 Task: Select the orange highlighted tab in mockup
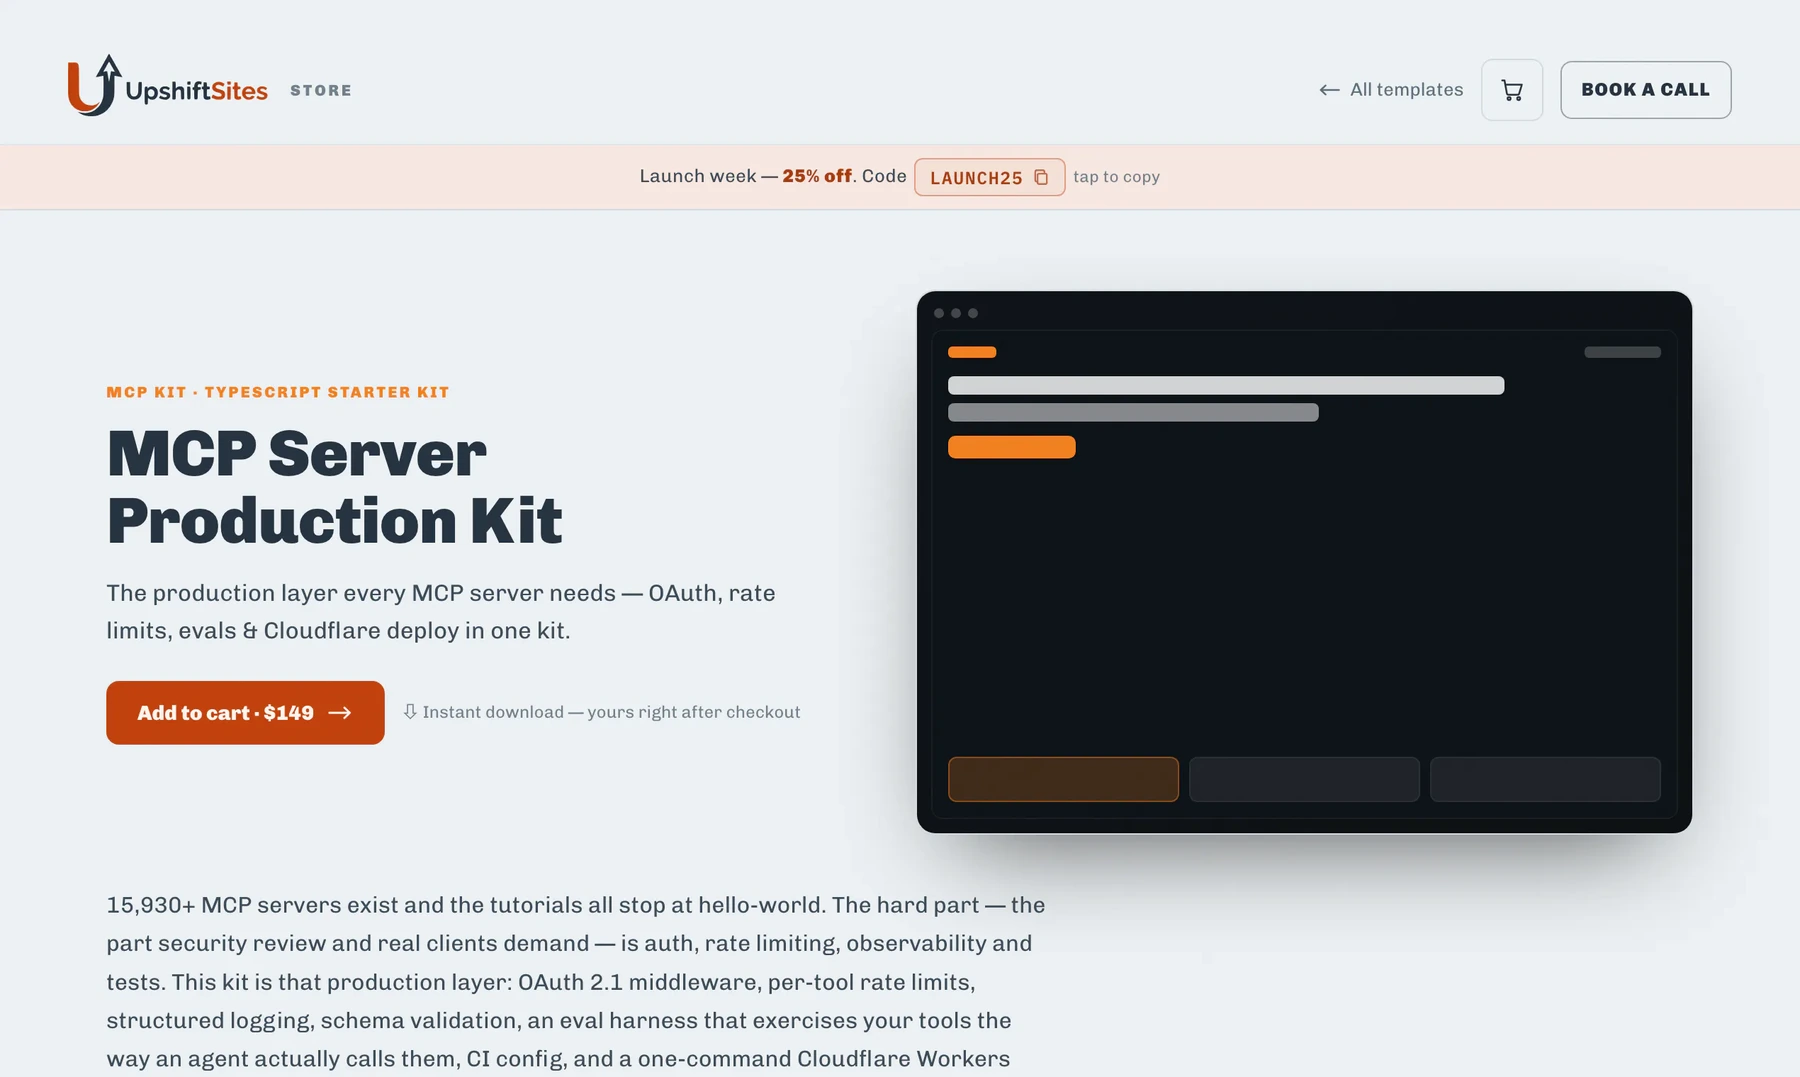pyautogui.click(x=1063, y=779)
